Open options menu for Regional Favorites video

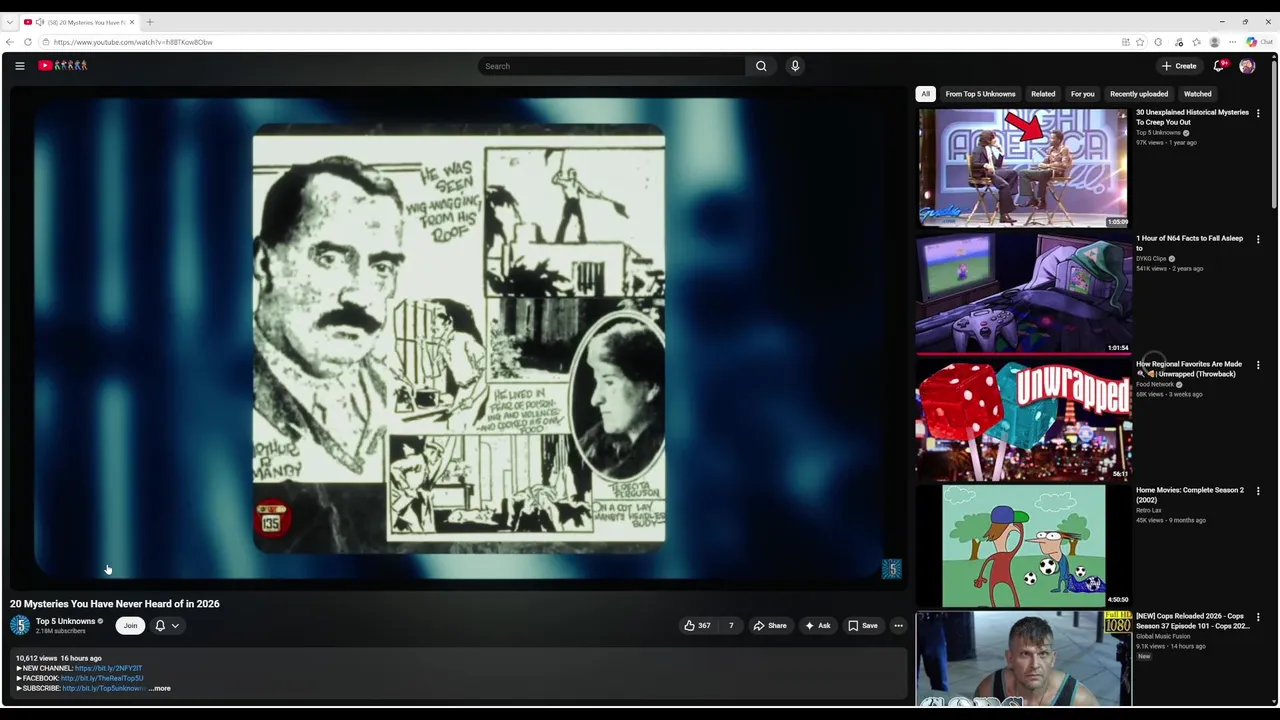point(1258,366)
